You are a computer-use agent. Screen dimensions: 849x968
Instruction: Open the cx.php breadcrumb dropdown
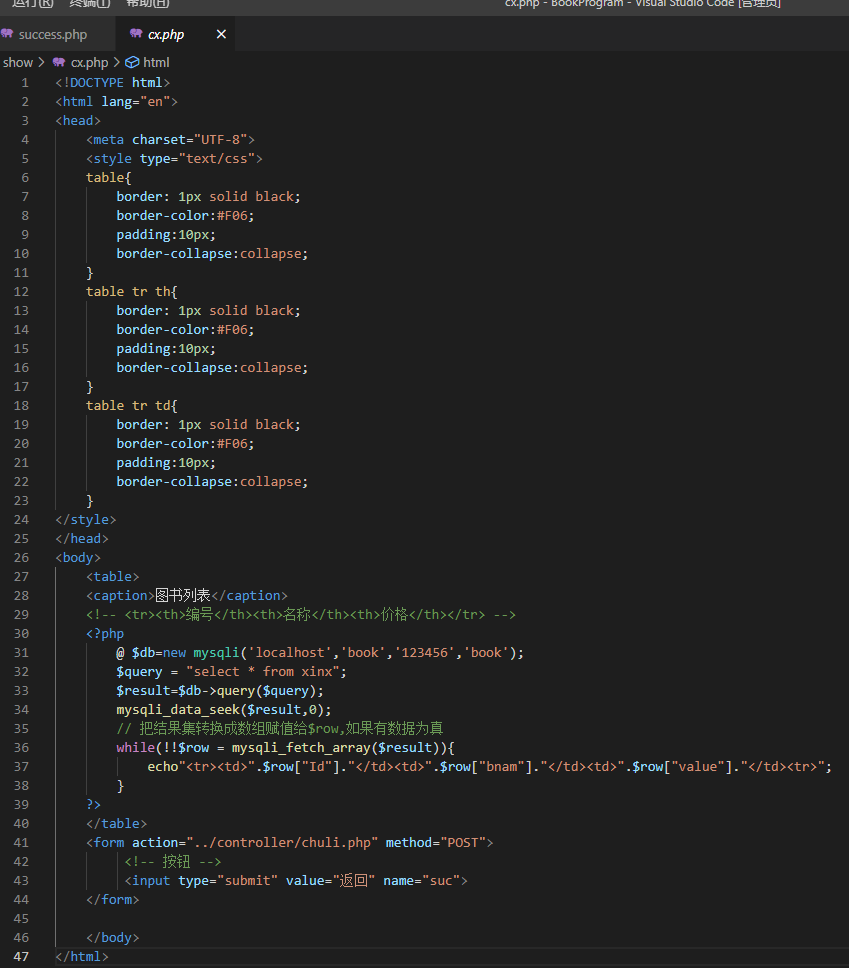pyautogui.click(x=90, y=62)
